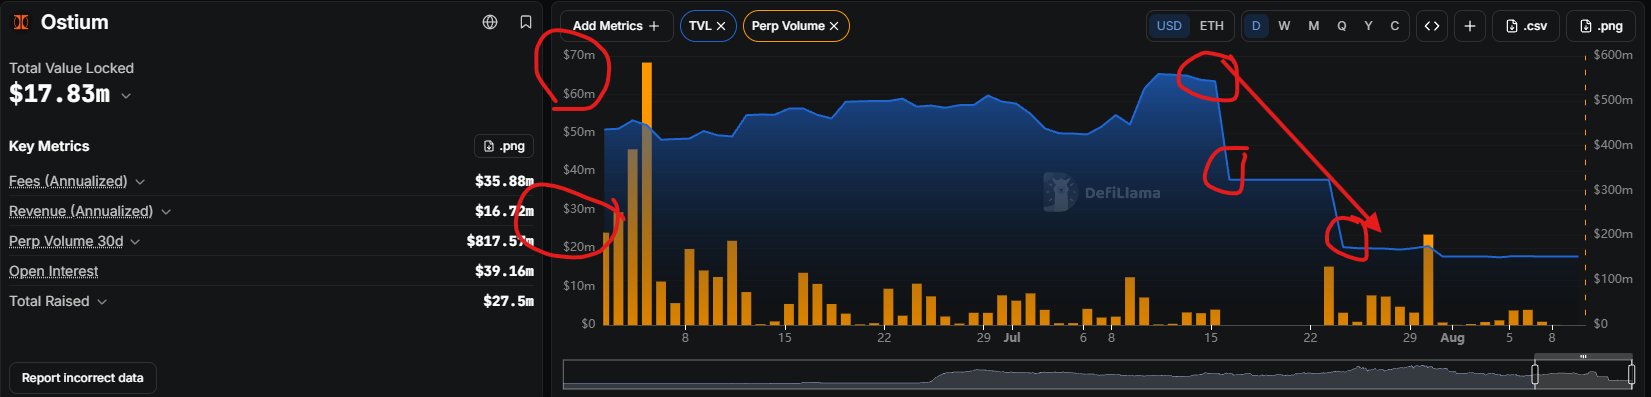Expand Fees (Annualized) details
This screenshot has height=397, width=1651.
click(x=140, y=182)
